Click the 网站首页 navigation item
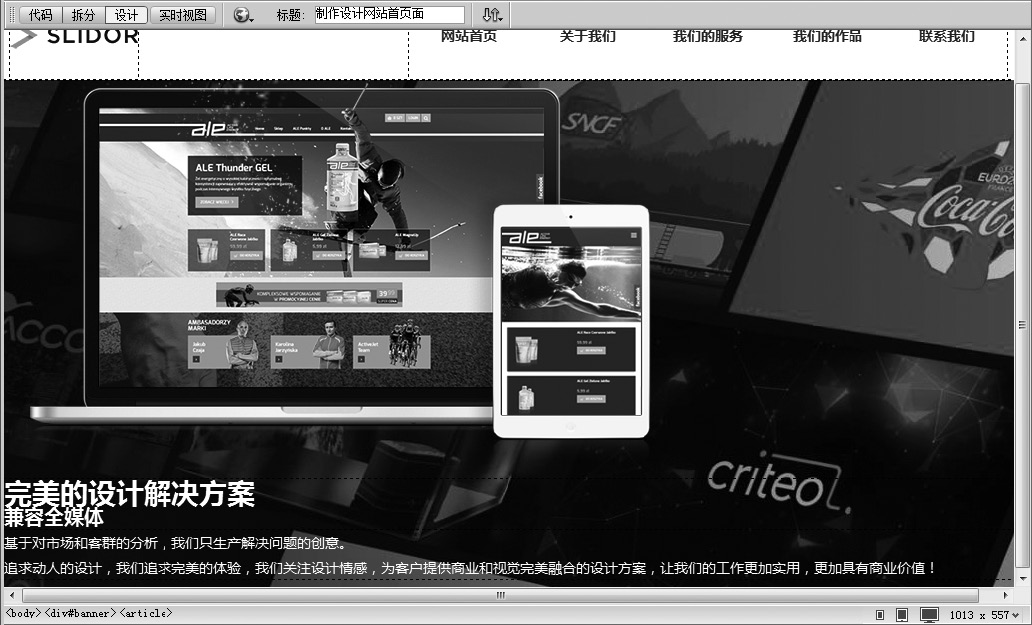 (469, 36)
